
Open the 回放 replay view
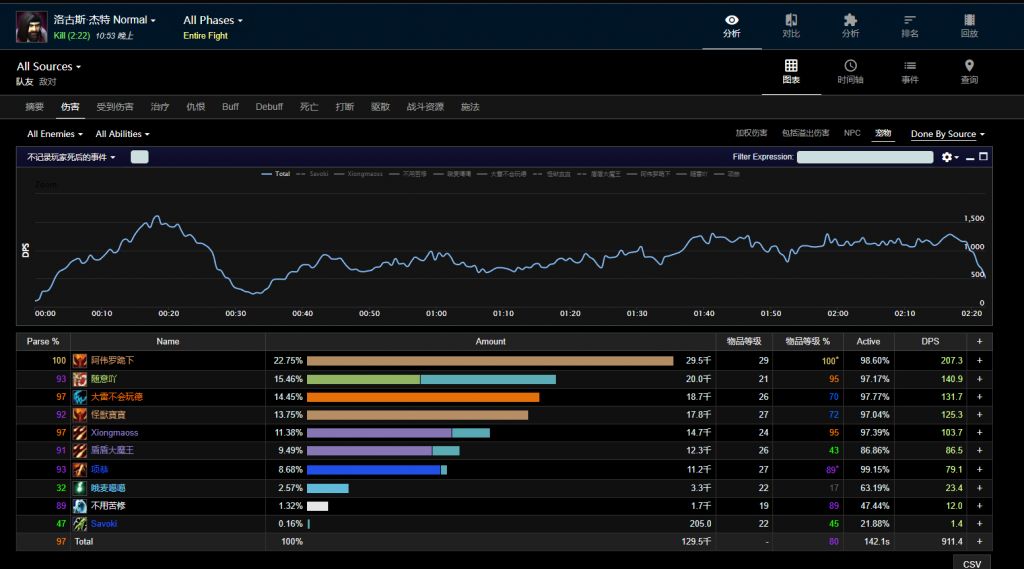point(968,25)
